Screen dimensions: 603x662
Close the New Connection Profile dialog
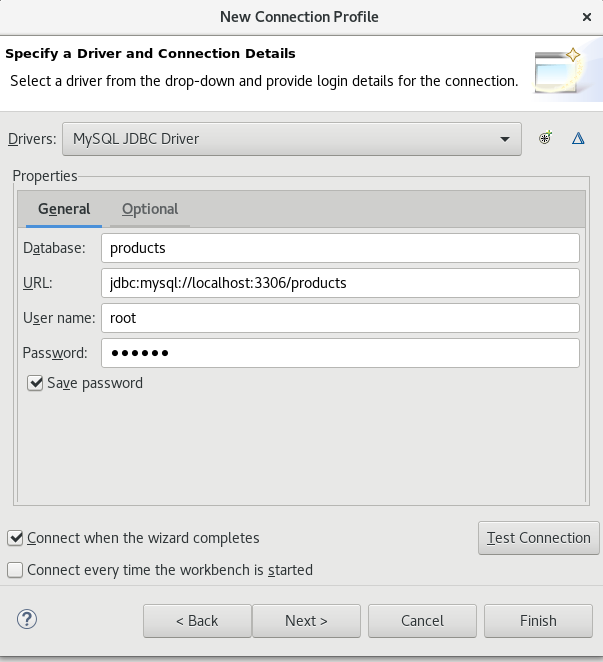coord(587,17)
